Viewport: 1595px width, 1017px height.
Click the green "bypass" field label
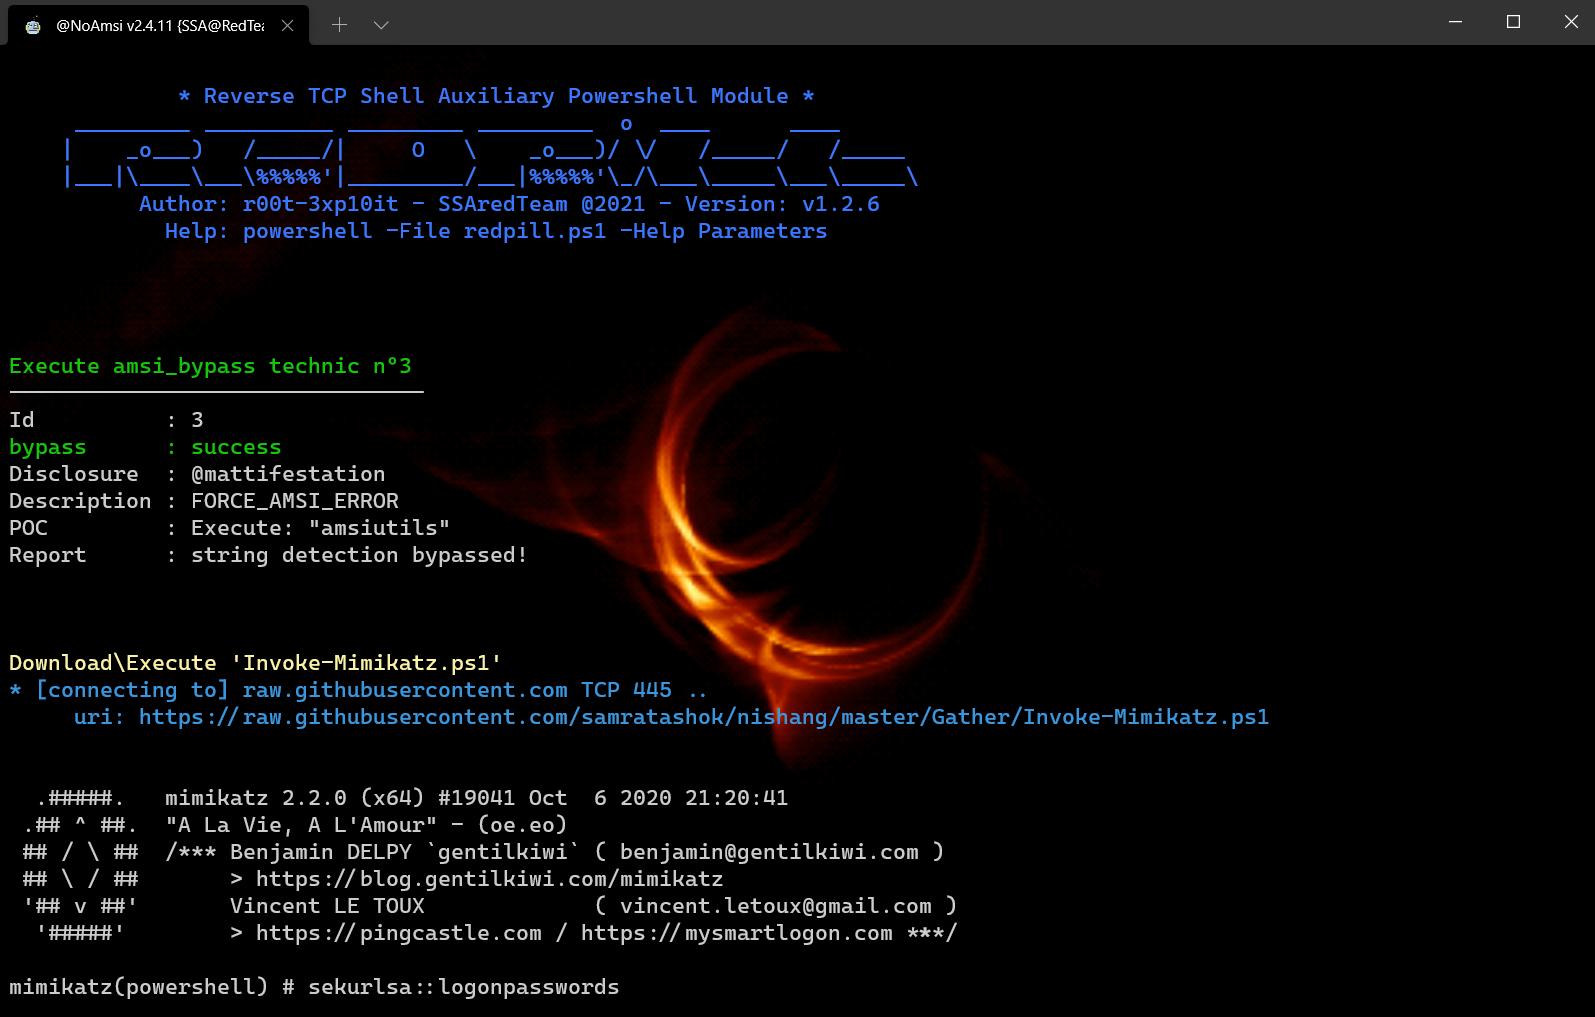pos(48,447)
